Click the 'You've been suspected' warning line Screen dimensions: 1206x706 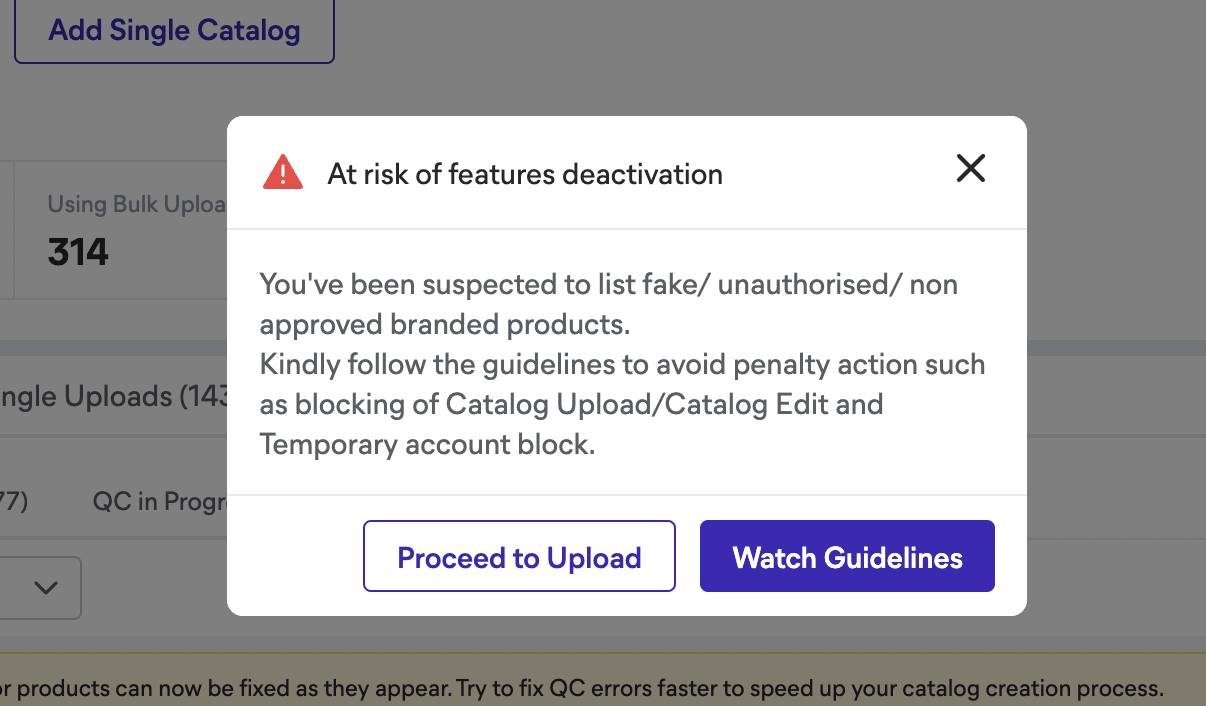point(608,284)
